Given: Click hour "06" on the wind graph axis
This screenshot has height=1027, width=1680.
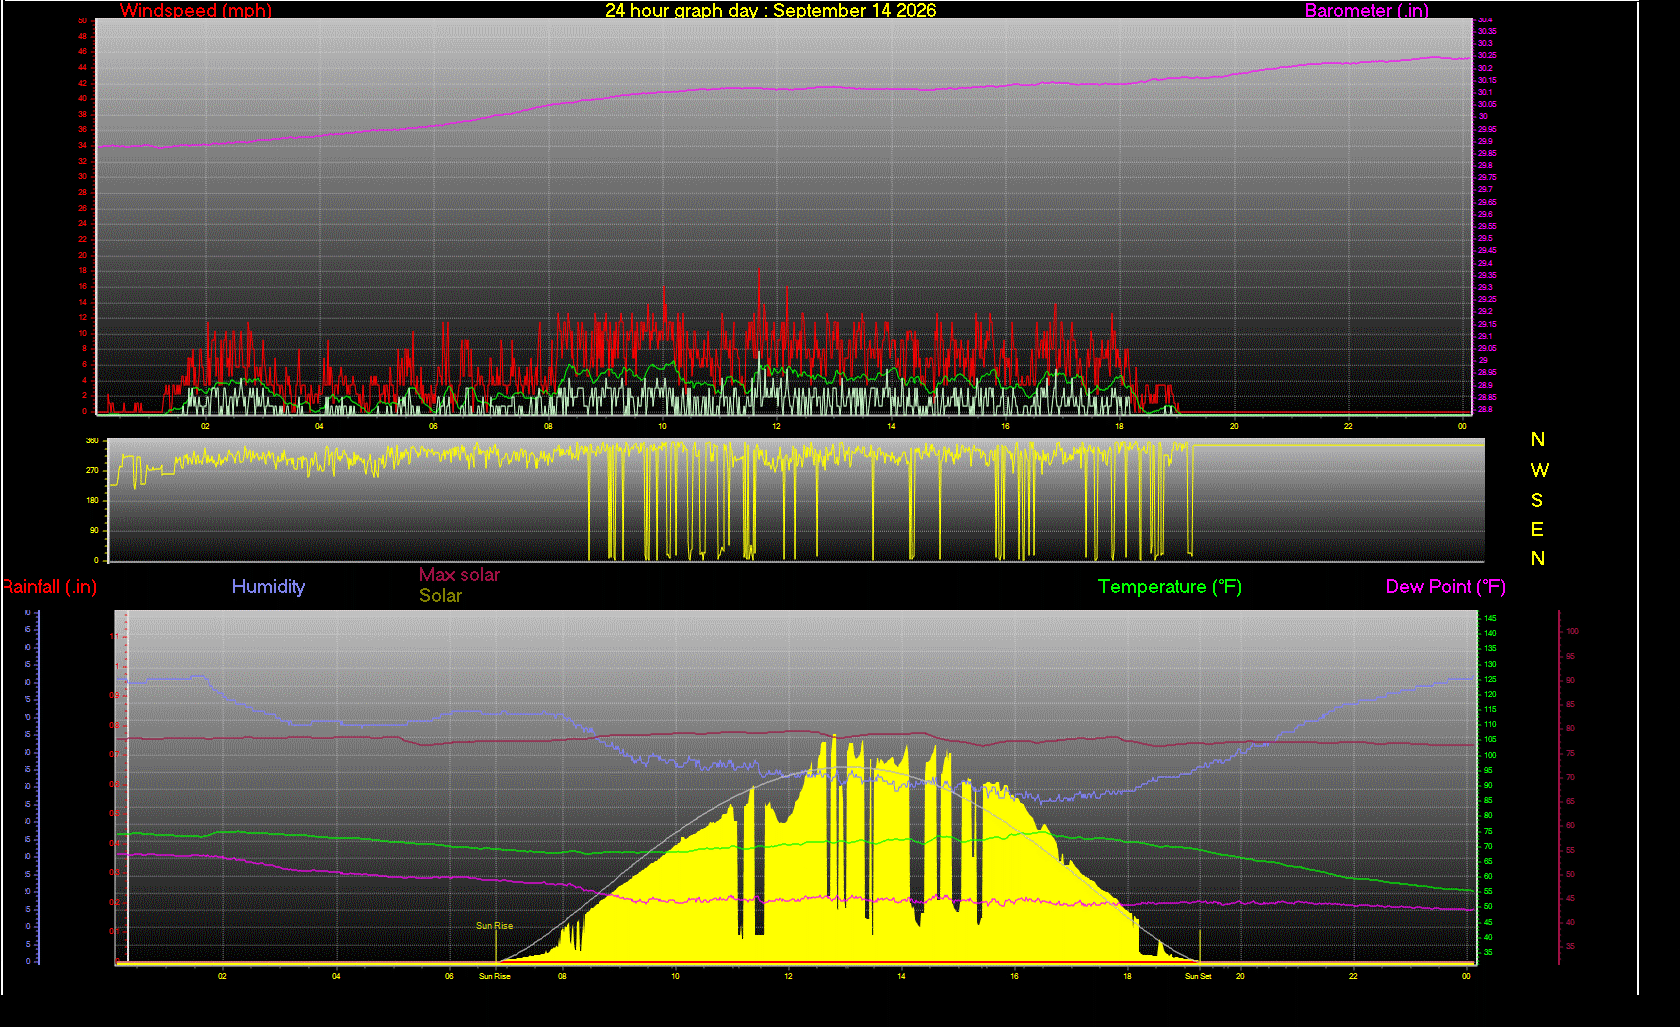Looking at the screenshot, I should coord(433,426).
